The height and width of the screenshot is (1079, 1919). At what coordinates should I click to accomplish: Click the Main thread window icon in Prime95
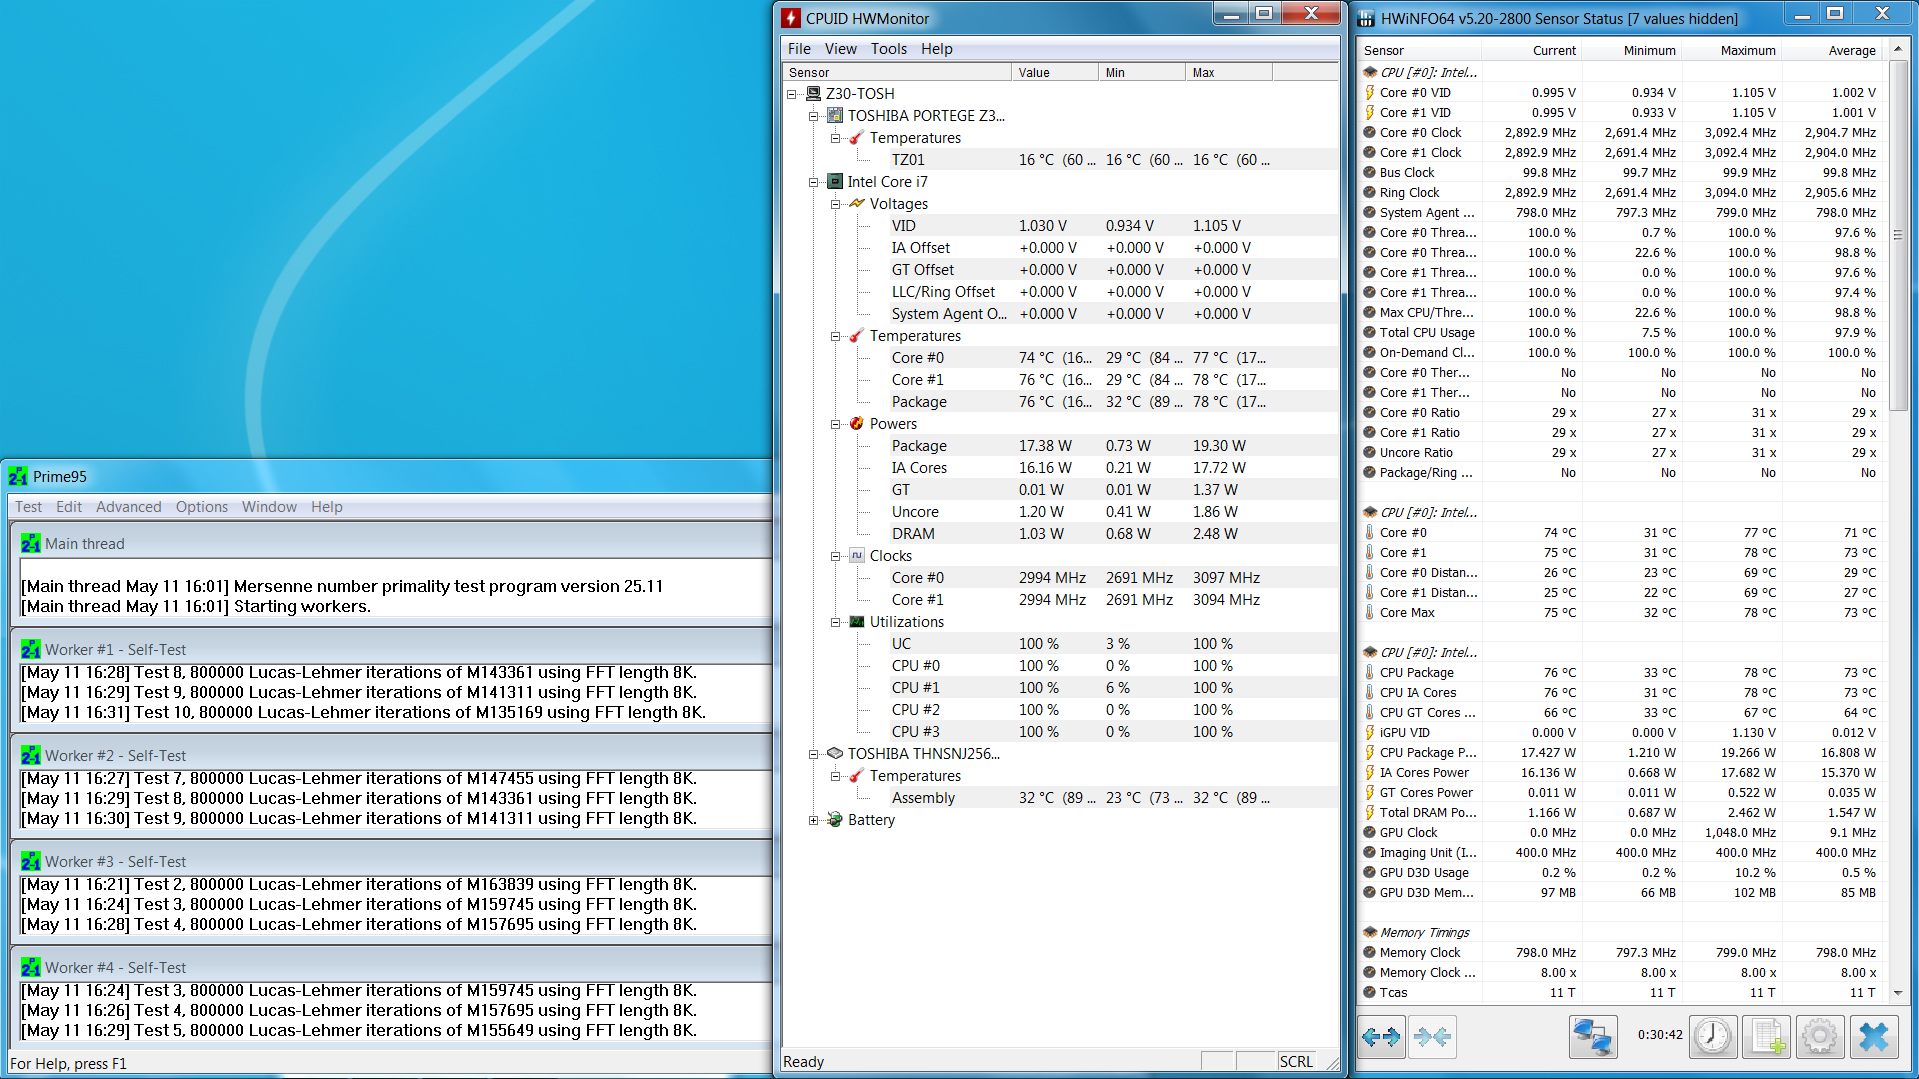tap(31, 544)
